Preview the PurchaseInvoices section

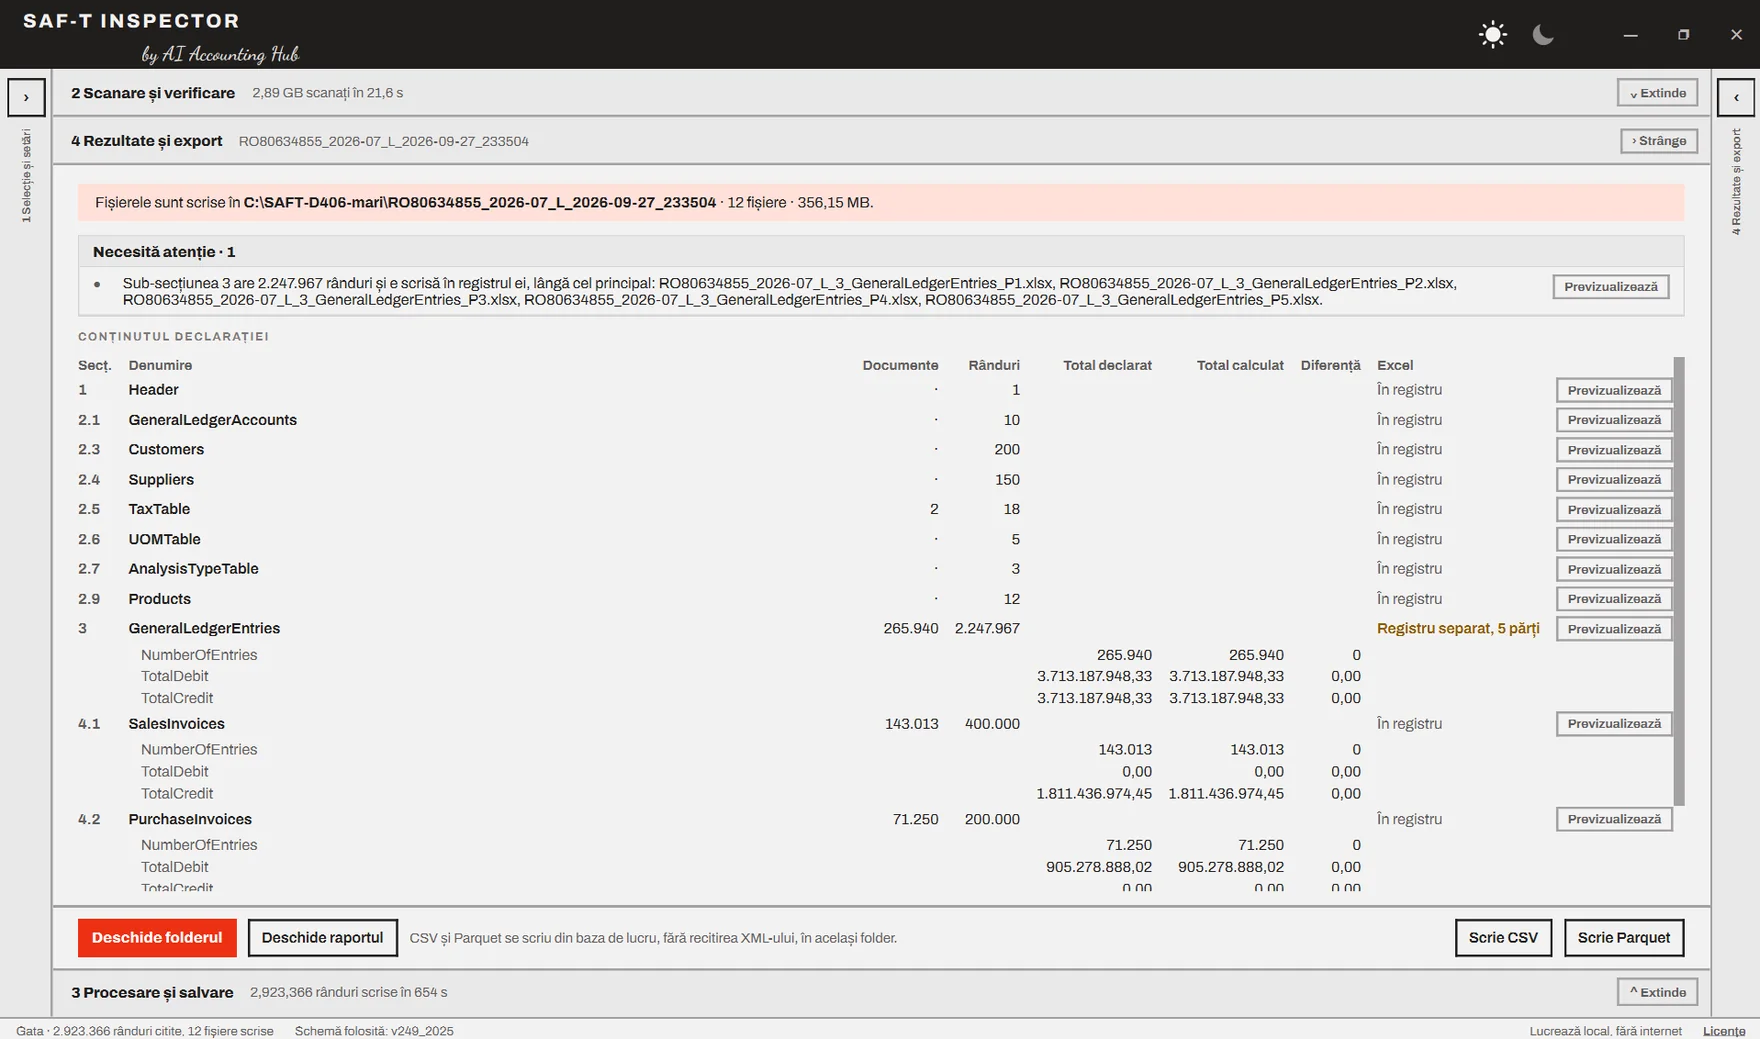[x=1614, y=819]
